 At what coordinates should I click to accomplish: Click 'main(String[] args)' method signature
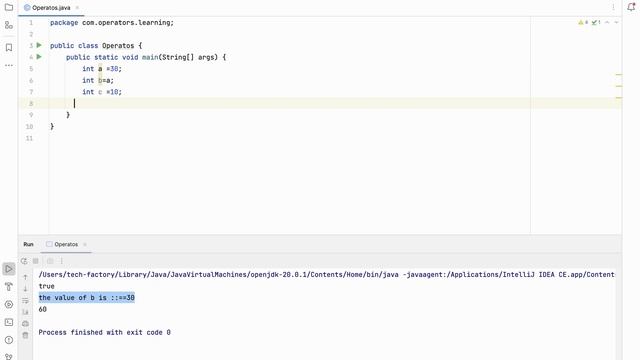(180, 57)
